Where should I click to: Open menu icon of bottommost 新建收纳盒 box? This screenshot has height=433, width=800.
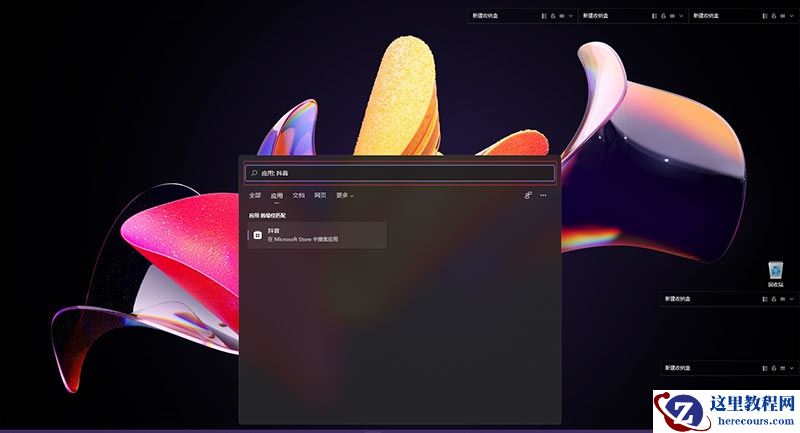click(783, 368)
